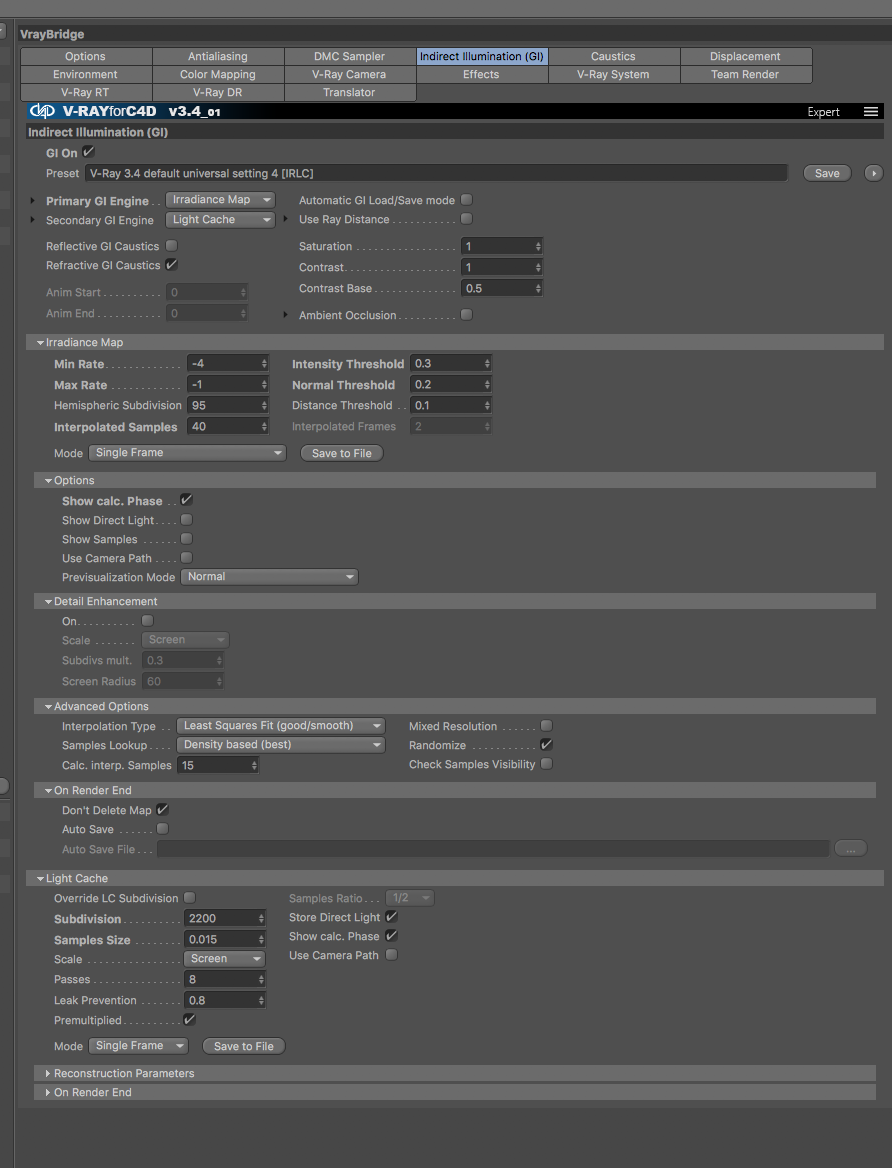Click Light Cache Save to File
The height and width of the screenshot is (1168, 892).
point(244,1046)
